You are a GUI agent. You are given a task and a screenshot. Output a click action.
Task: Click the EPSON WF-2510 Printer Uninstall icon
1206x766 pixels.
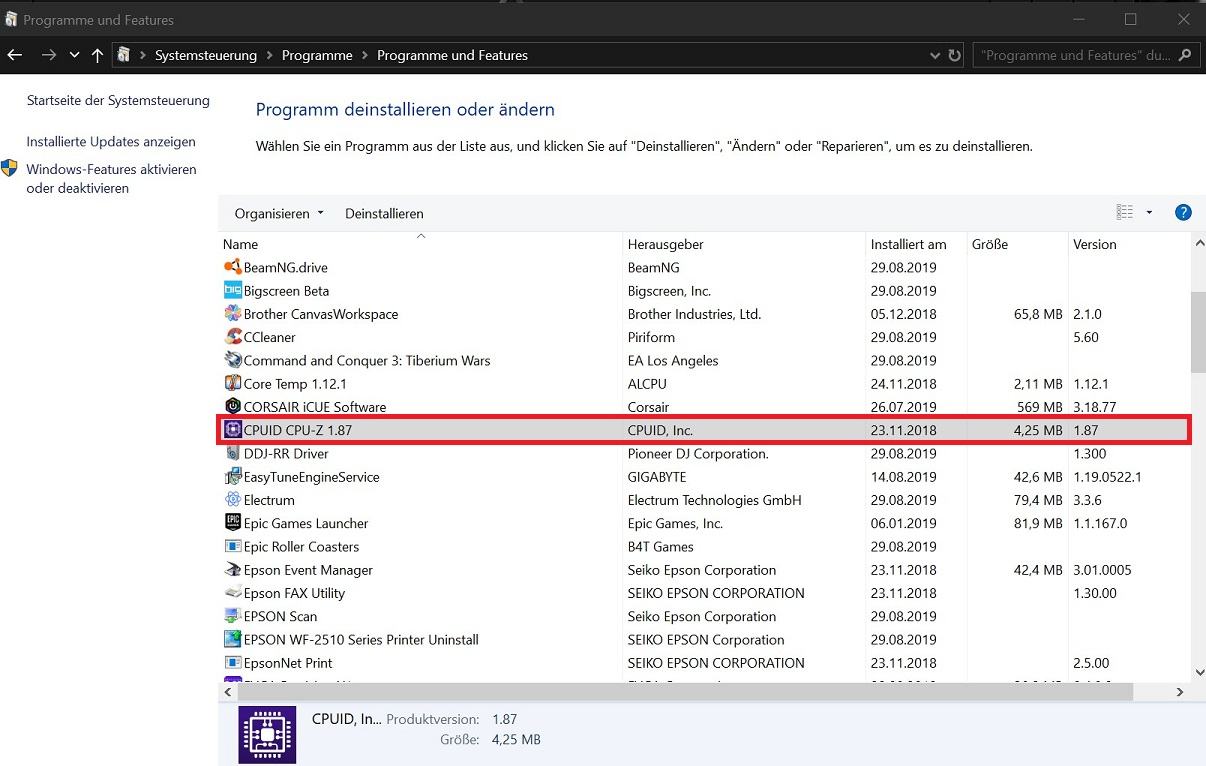232,640
